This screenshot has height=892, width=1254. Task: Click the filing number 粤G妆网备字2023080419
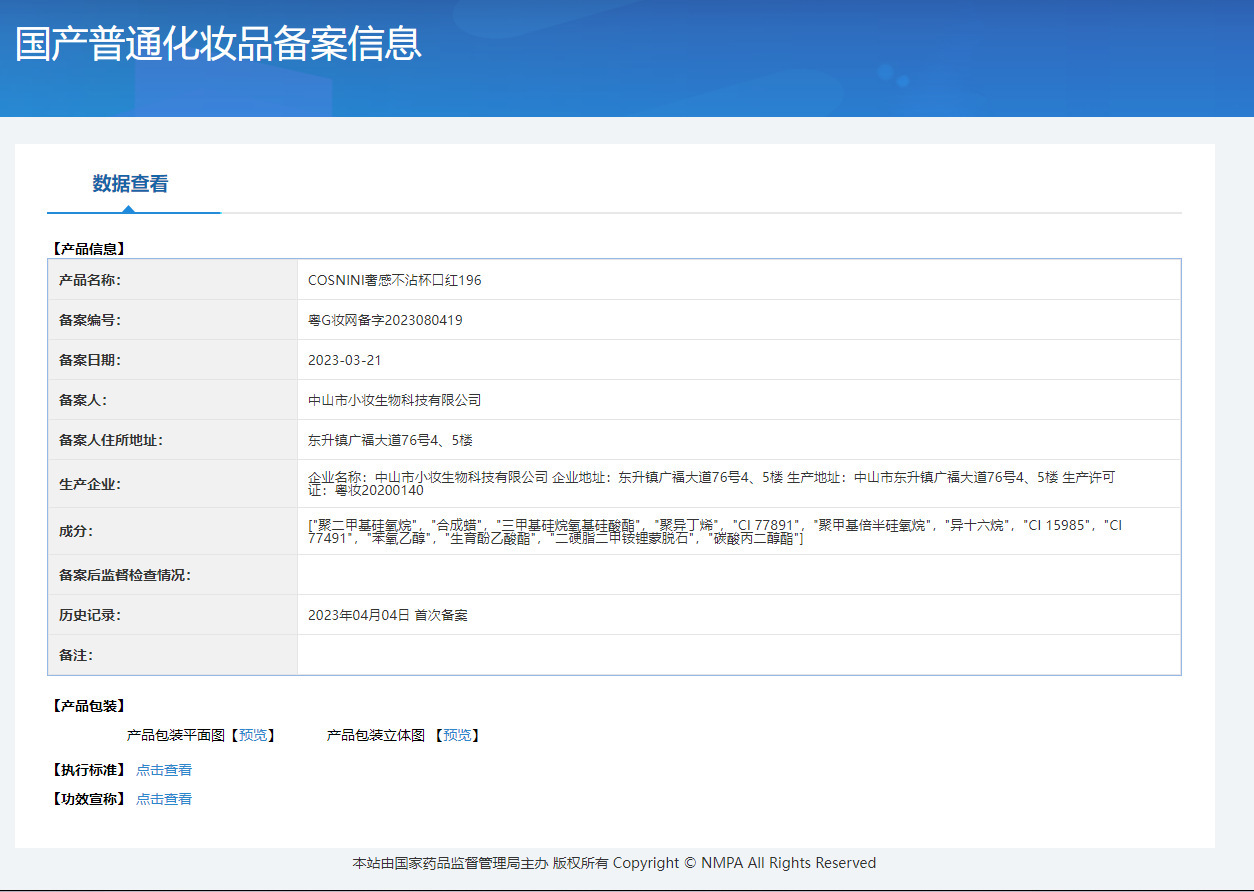click(x=385, y=320)
